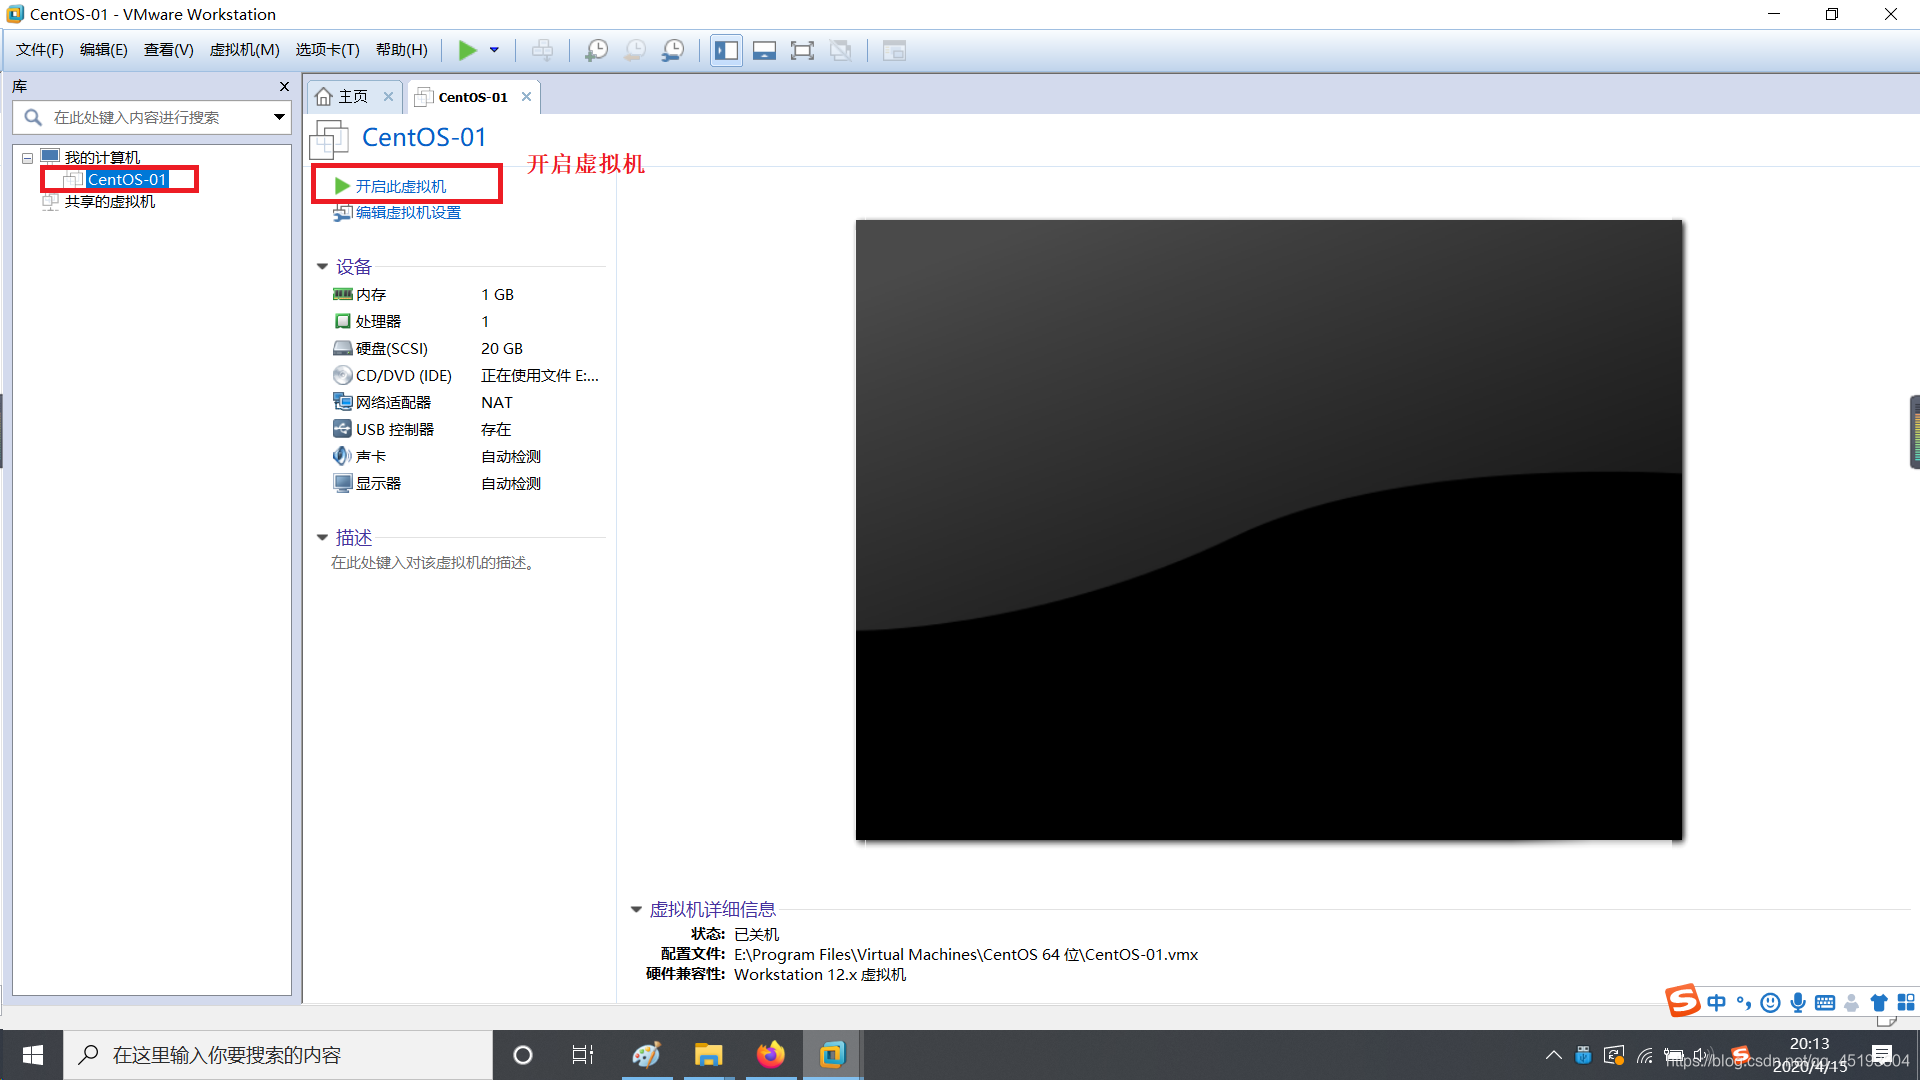Enter full screen mode icon
Image resolution: width=1920 pixels, height=1080 pixels.
coord(802,50)
